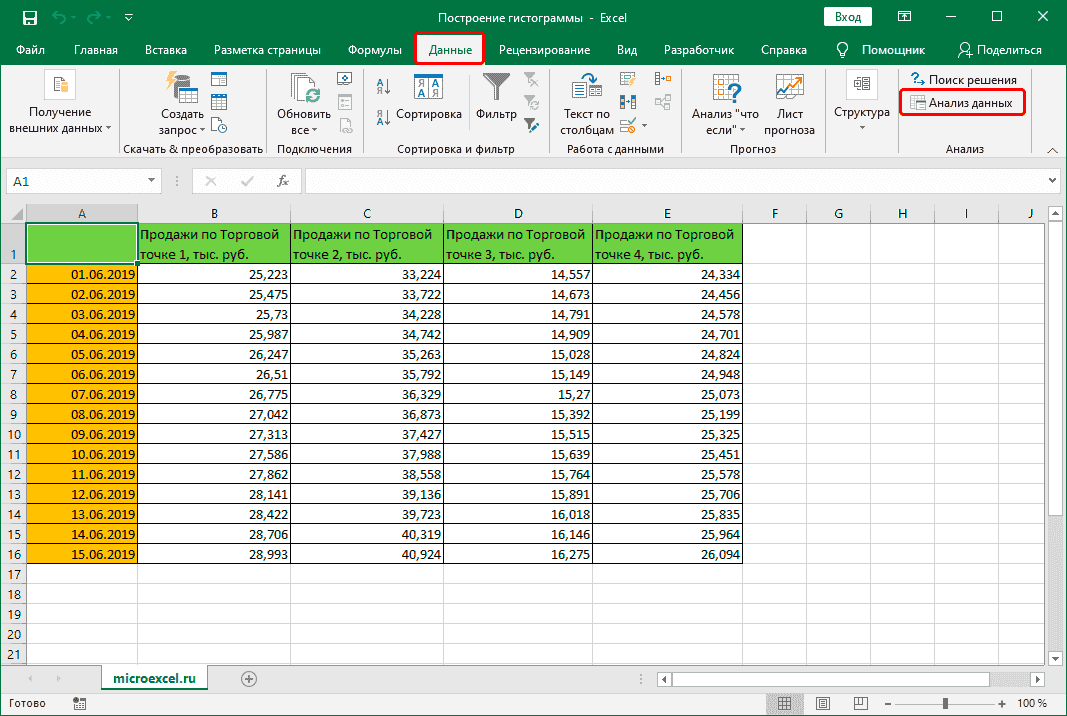Open the Formulas (Формулы) ribbon tab

coord(375,50)
